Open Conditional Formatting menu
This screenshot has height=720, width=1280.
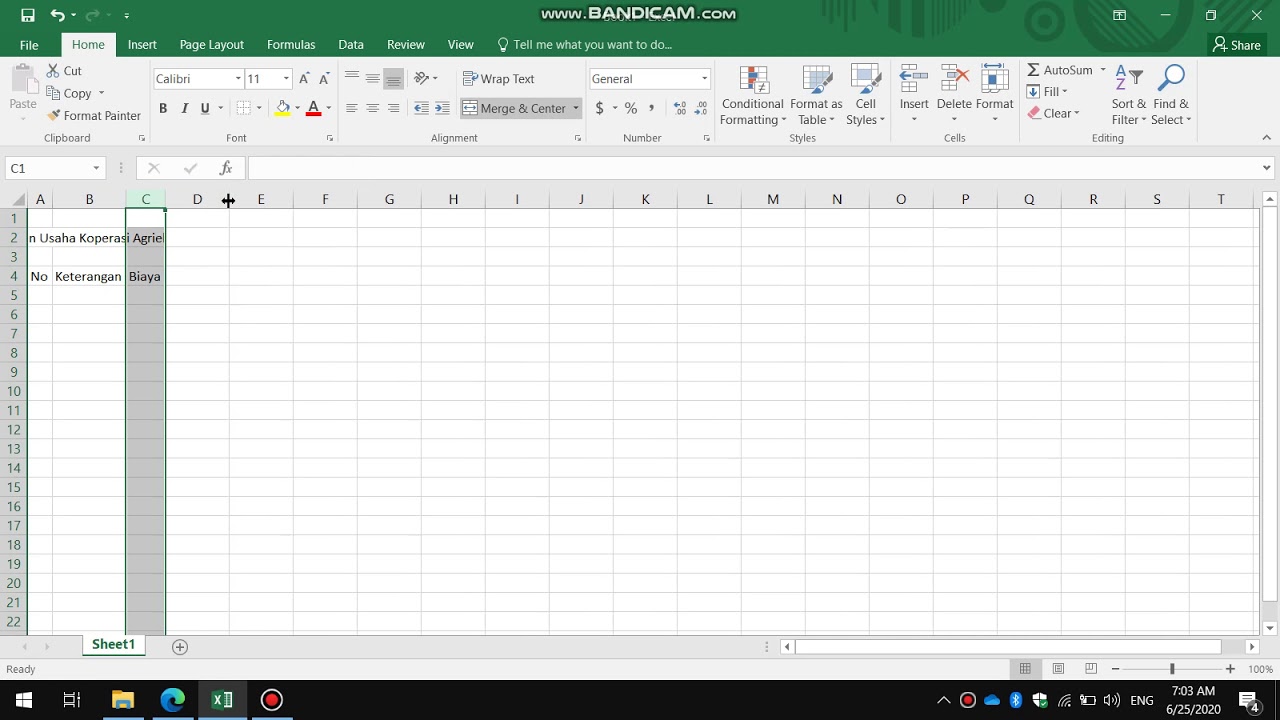[x=753, y=96]
